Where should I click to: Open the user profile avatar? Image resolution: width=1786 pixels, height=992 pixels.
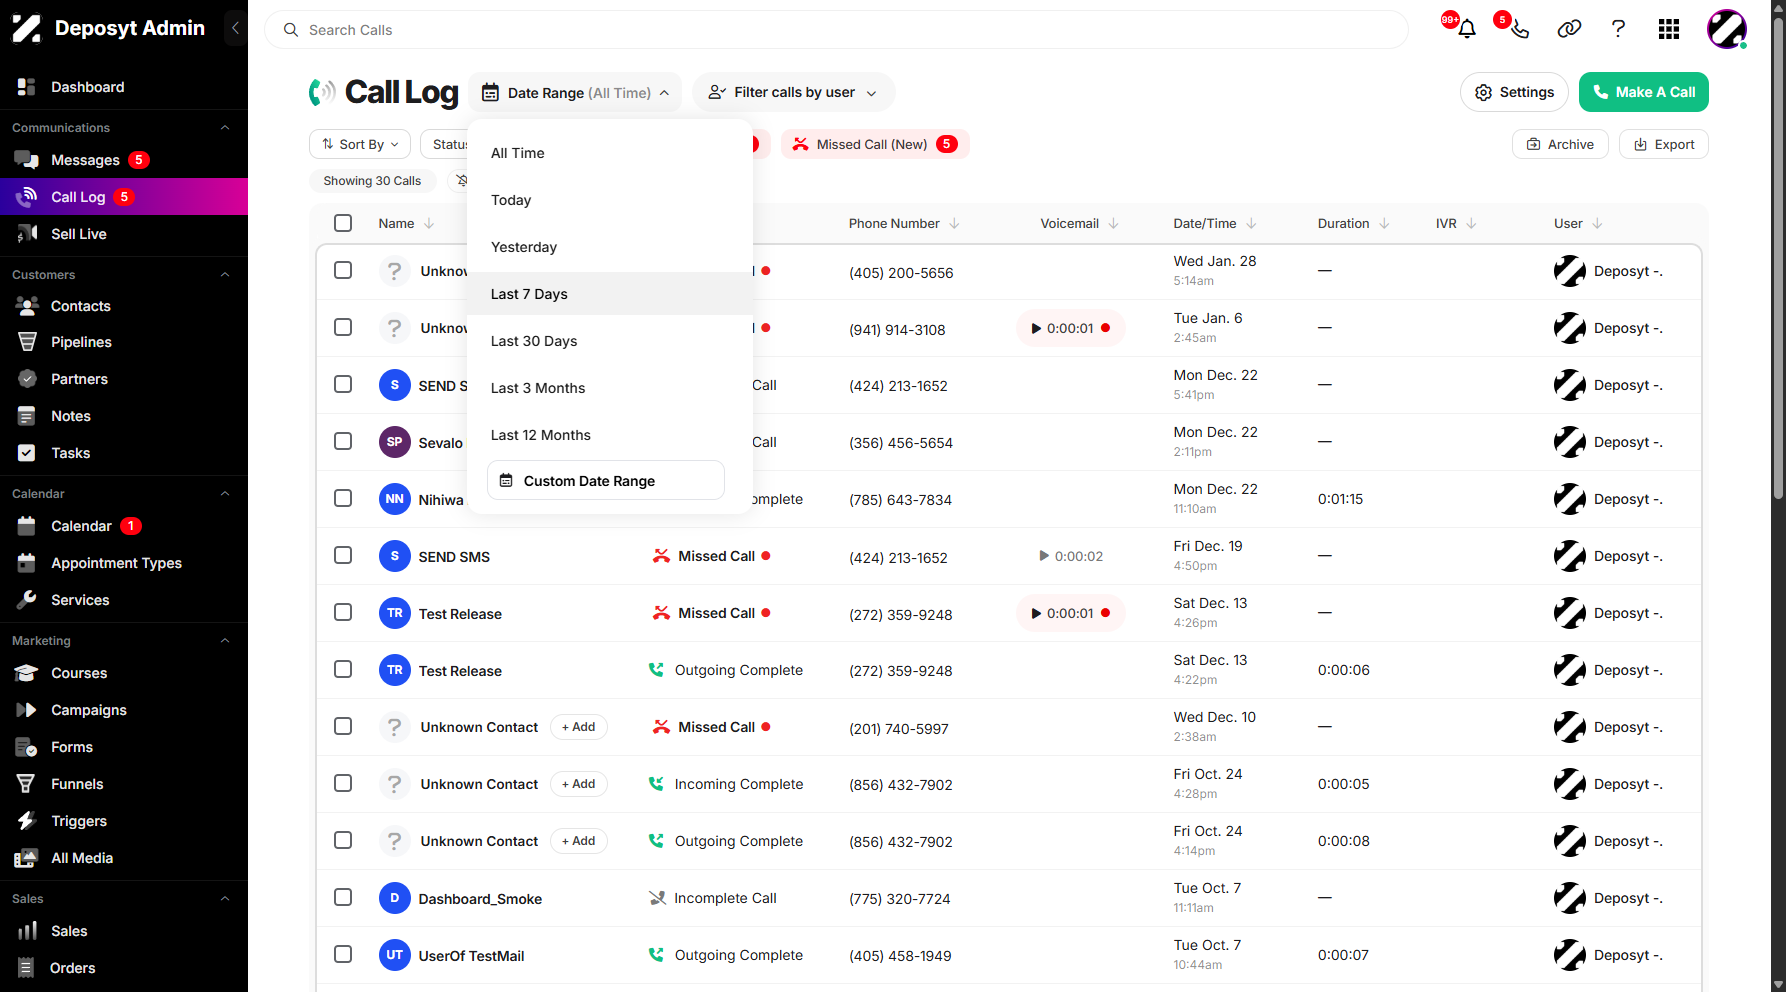coord(1726,29)
